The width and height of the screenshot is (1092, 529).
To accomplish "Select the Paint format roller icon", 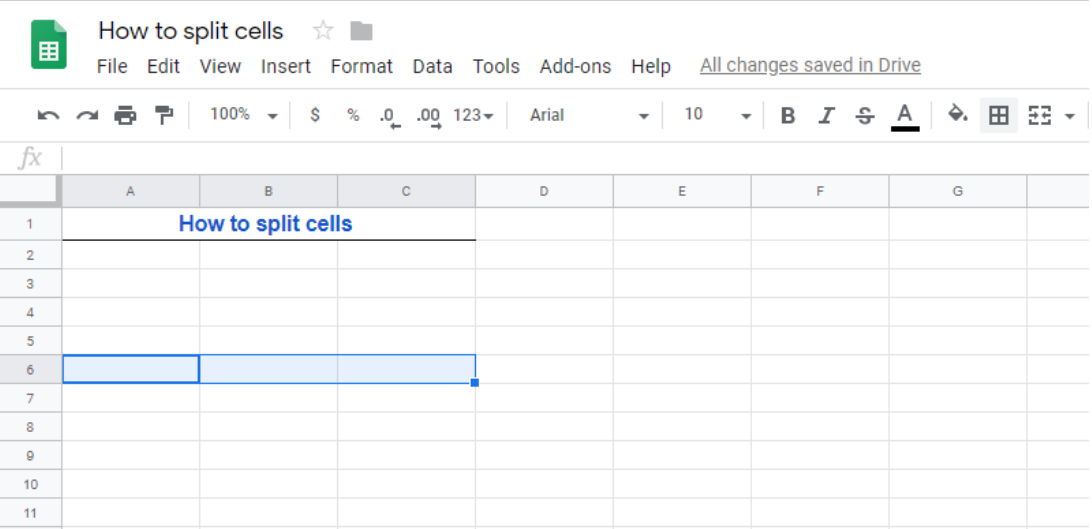I will click(x=164, y=116).
